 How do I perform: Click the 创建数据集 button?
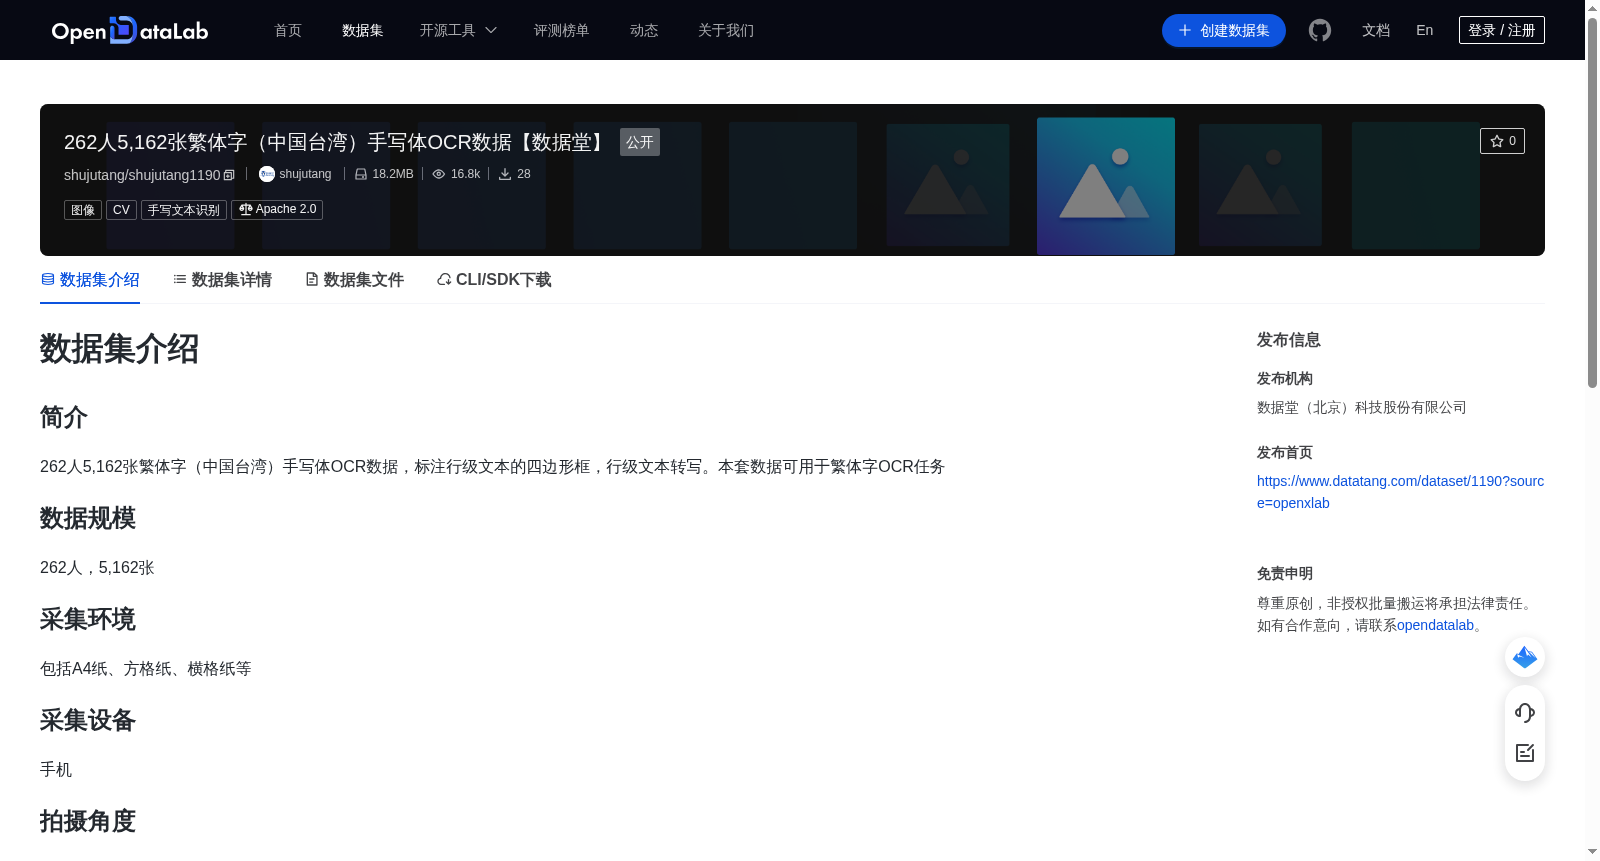pyautogui.click(x=1223, y=30)
